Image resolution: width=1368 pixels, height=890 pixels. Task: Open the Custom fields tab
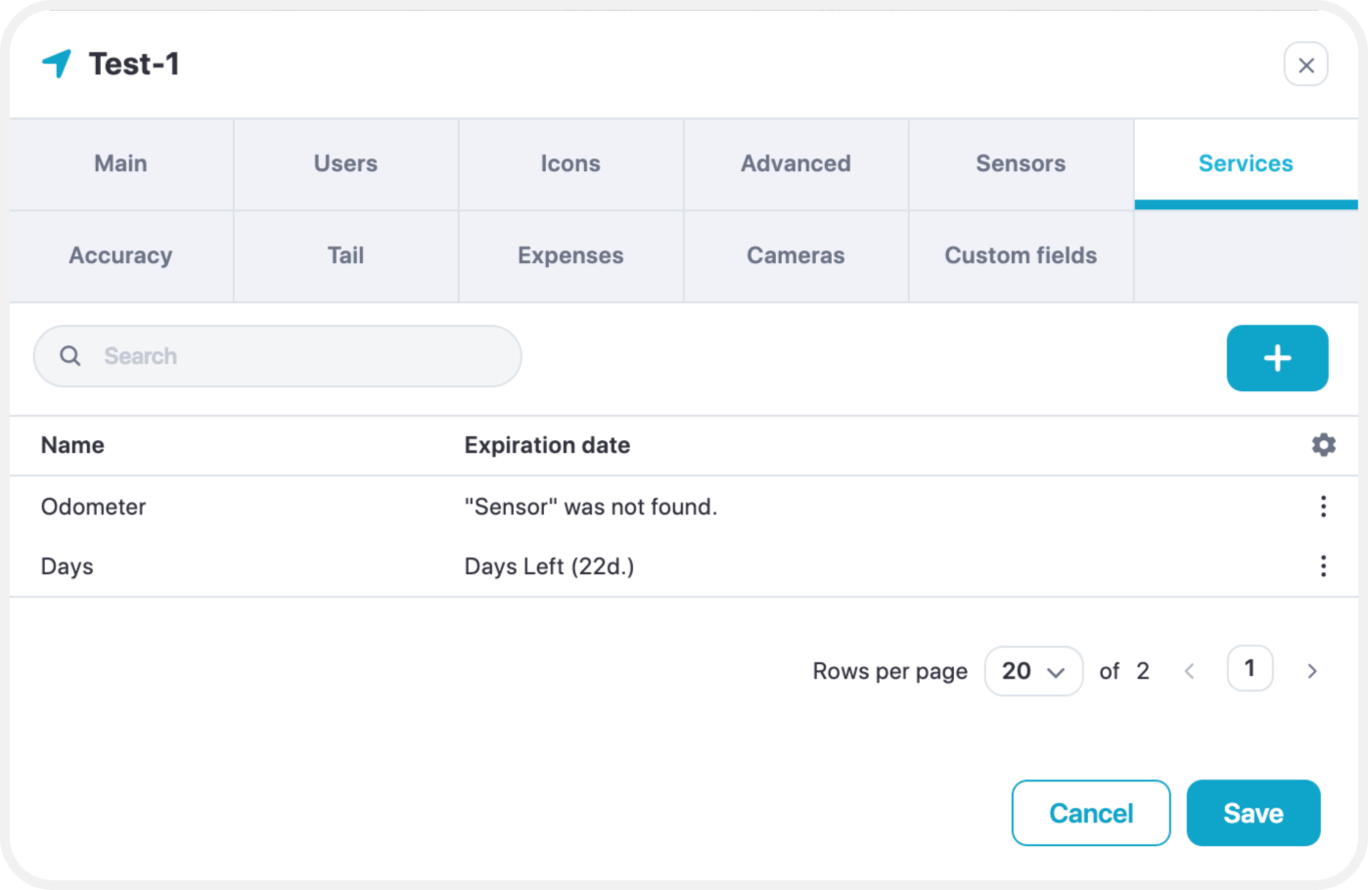point(1021,256)
